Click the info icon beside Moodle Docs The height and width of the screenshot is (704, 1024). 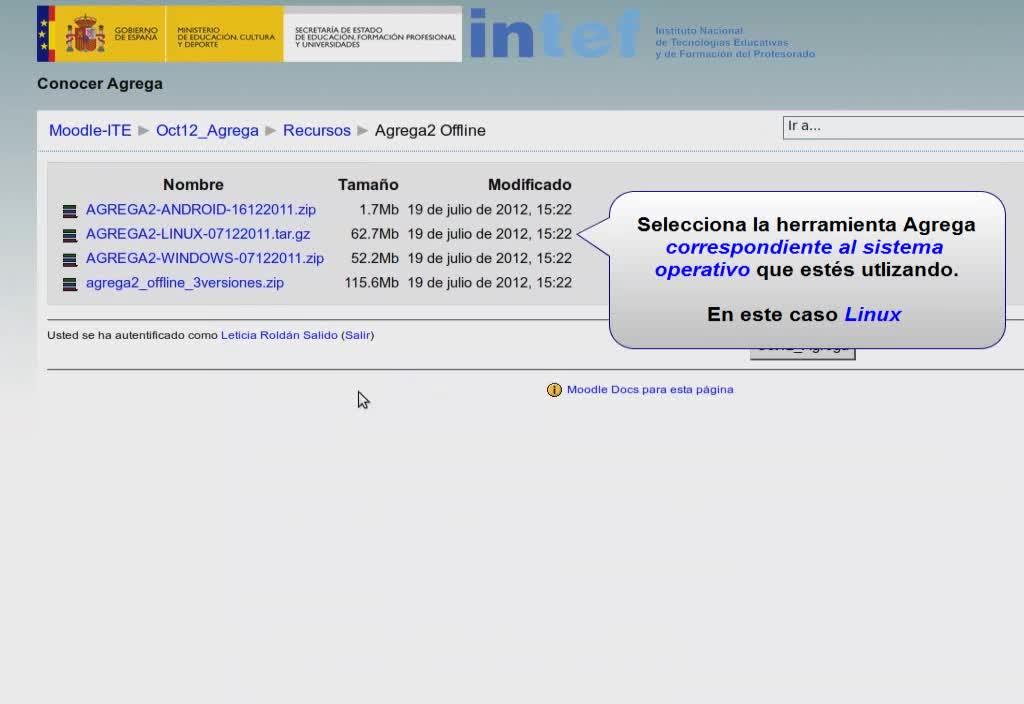coord(554,390)
